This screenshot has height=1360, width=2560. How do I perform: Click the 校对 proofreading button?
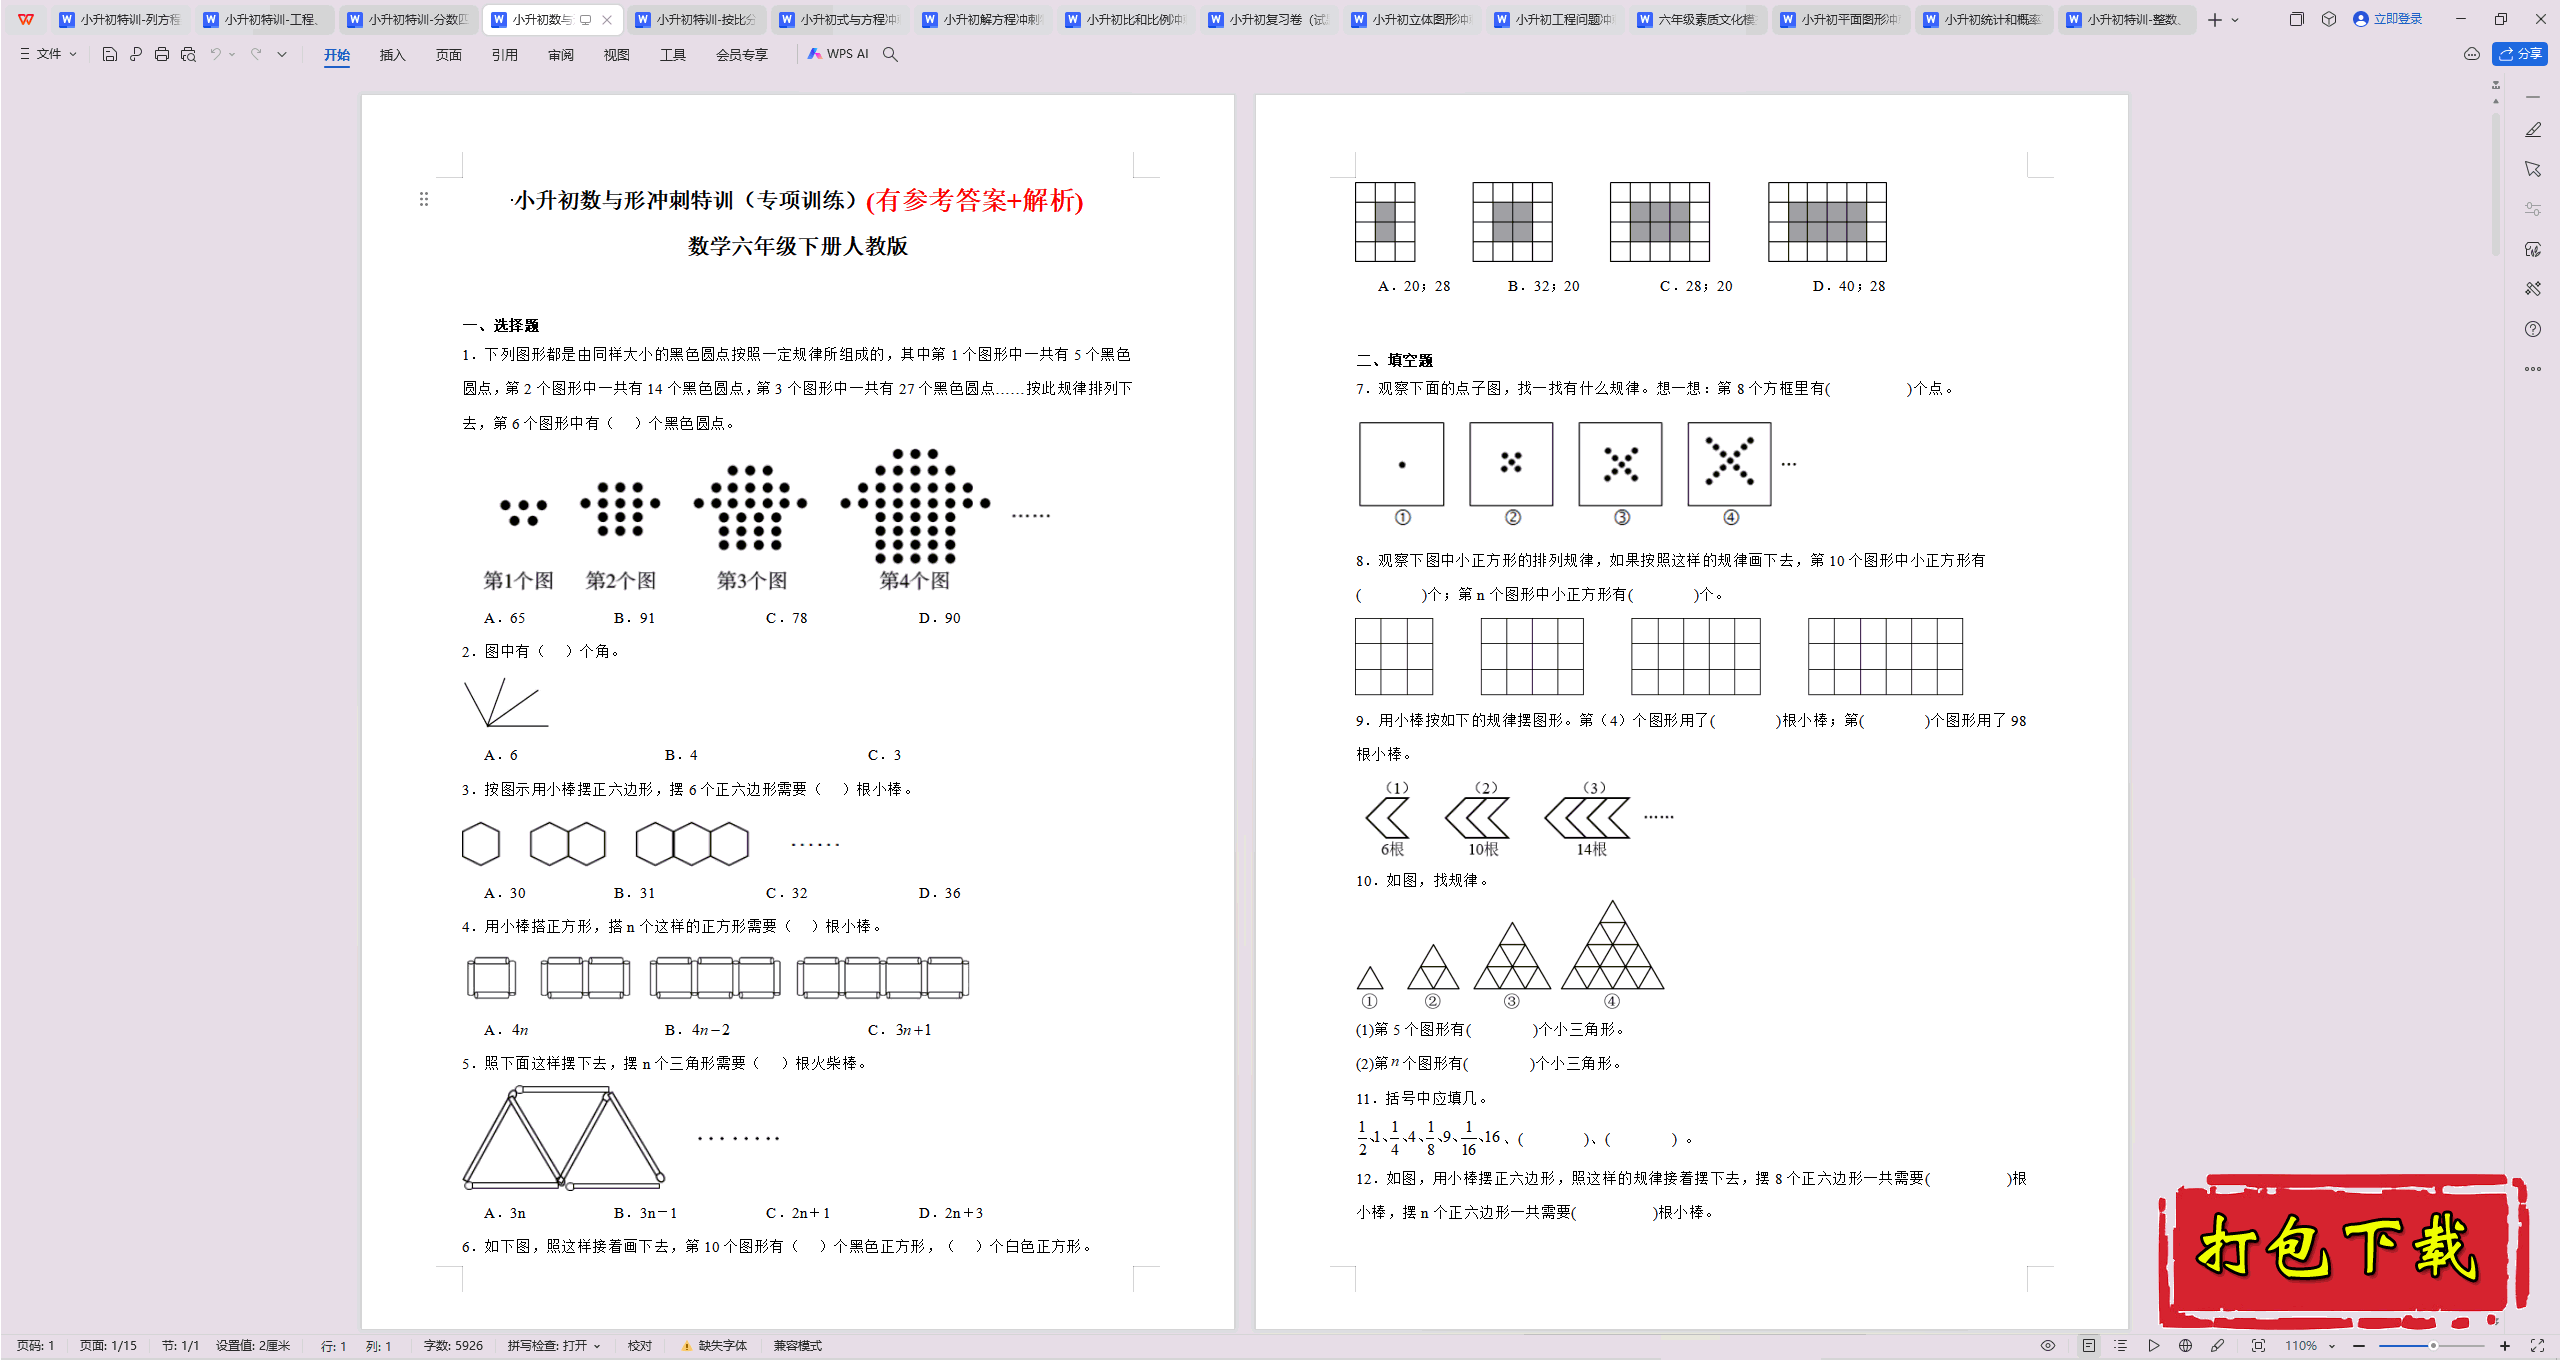pos(640,1346)
